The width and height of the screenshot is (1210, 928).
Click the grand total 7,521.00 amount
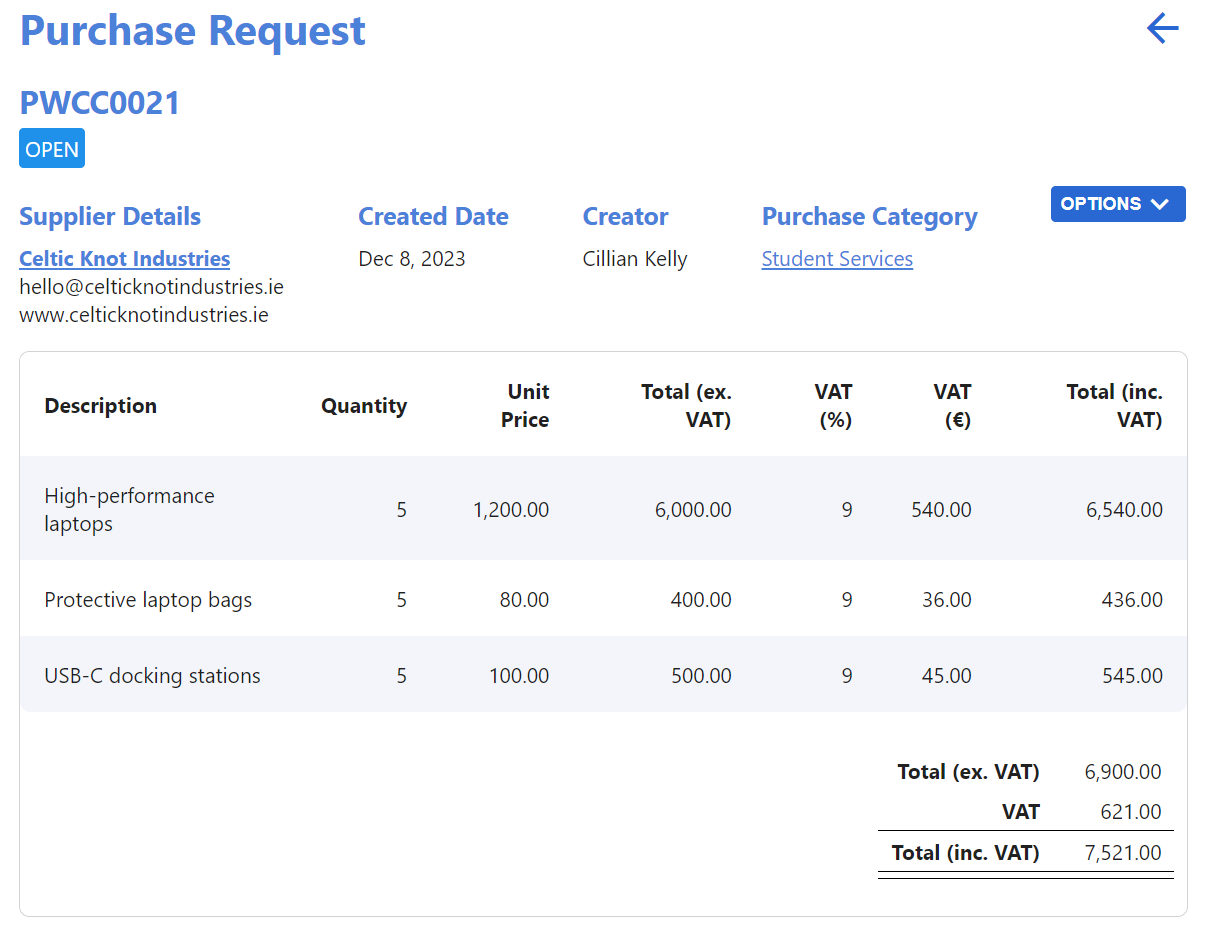point(1123,853)
